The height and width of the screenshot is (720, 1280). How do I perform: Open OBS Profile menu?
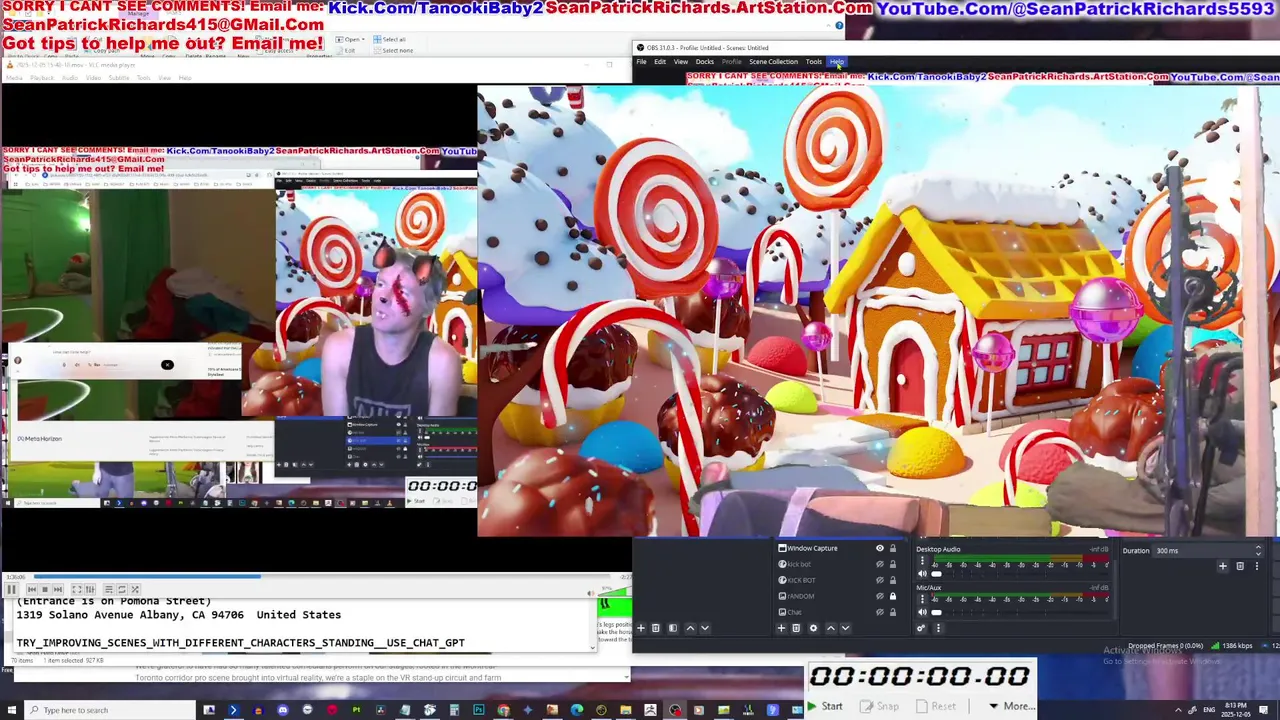coord(732,62)
